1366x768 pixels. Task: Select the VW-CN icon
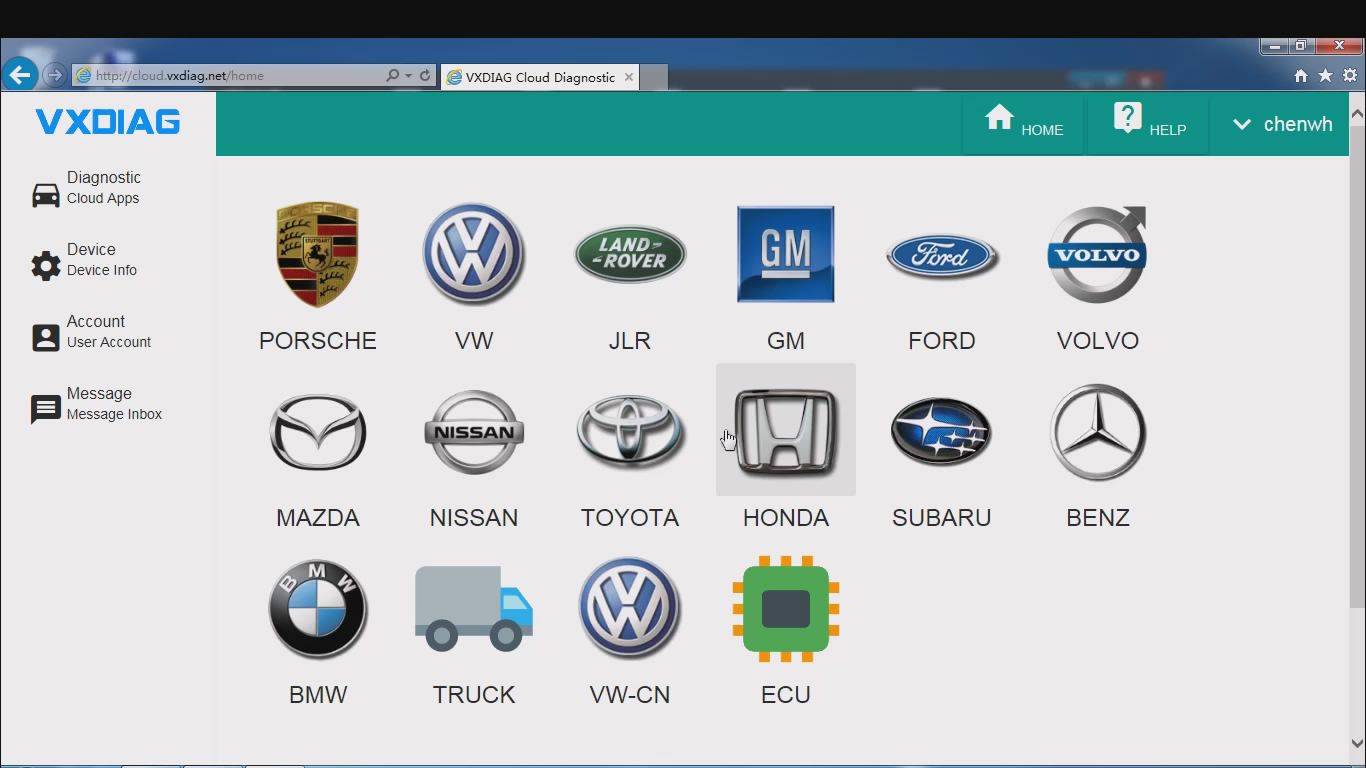[x=629, y=608]
